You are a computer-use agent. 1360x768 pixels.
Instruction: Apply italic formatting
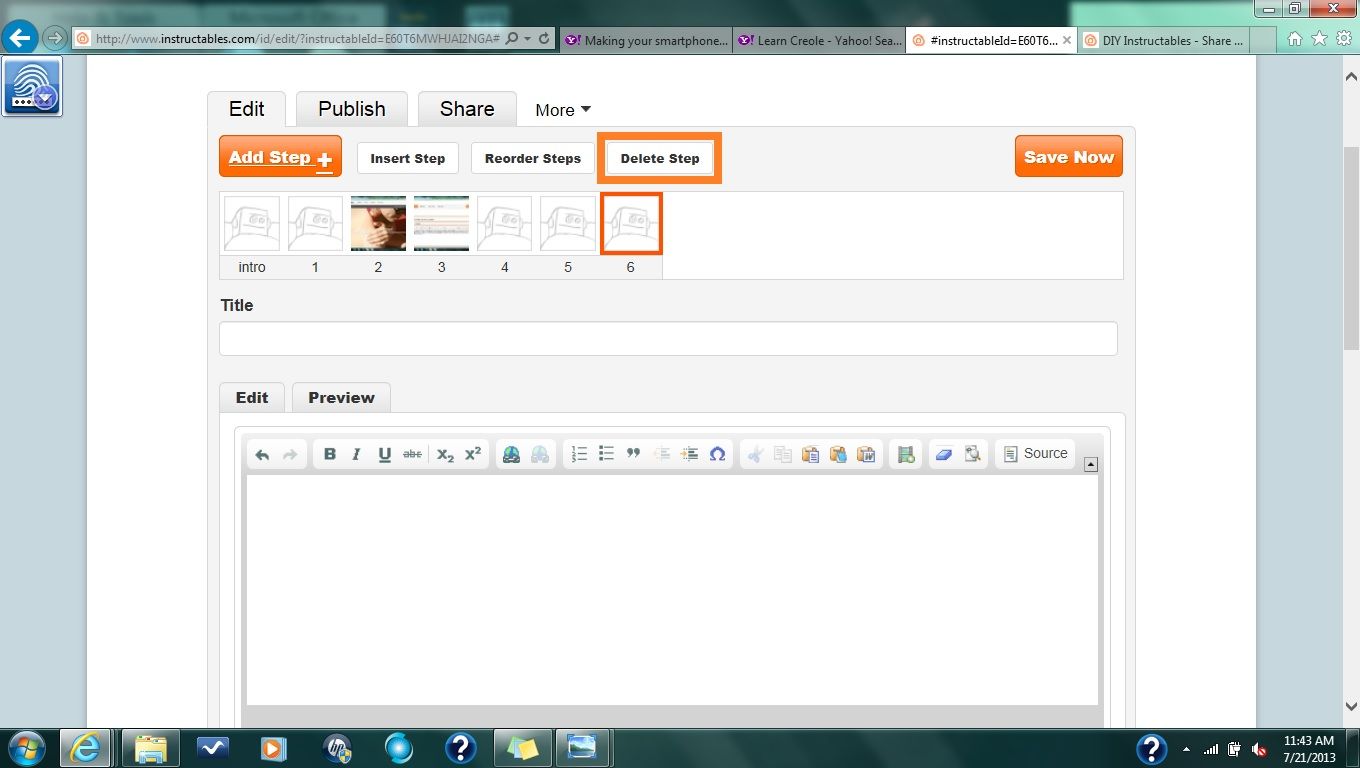click(357, 454)
